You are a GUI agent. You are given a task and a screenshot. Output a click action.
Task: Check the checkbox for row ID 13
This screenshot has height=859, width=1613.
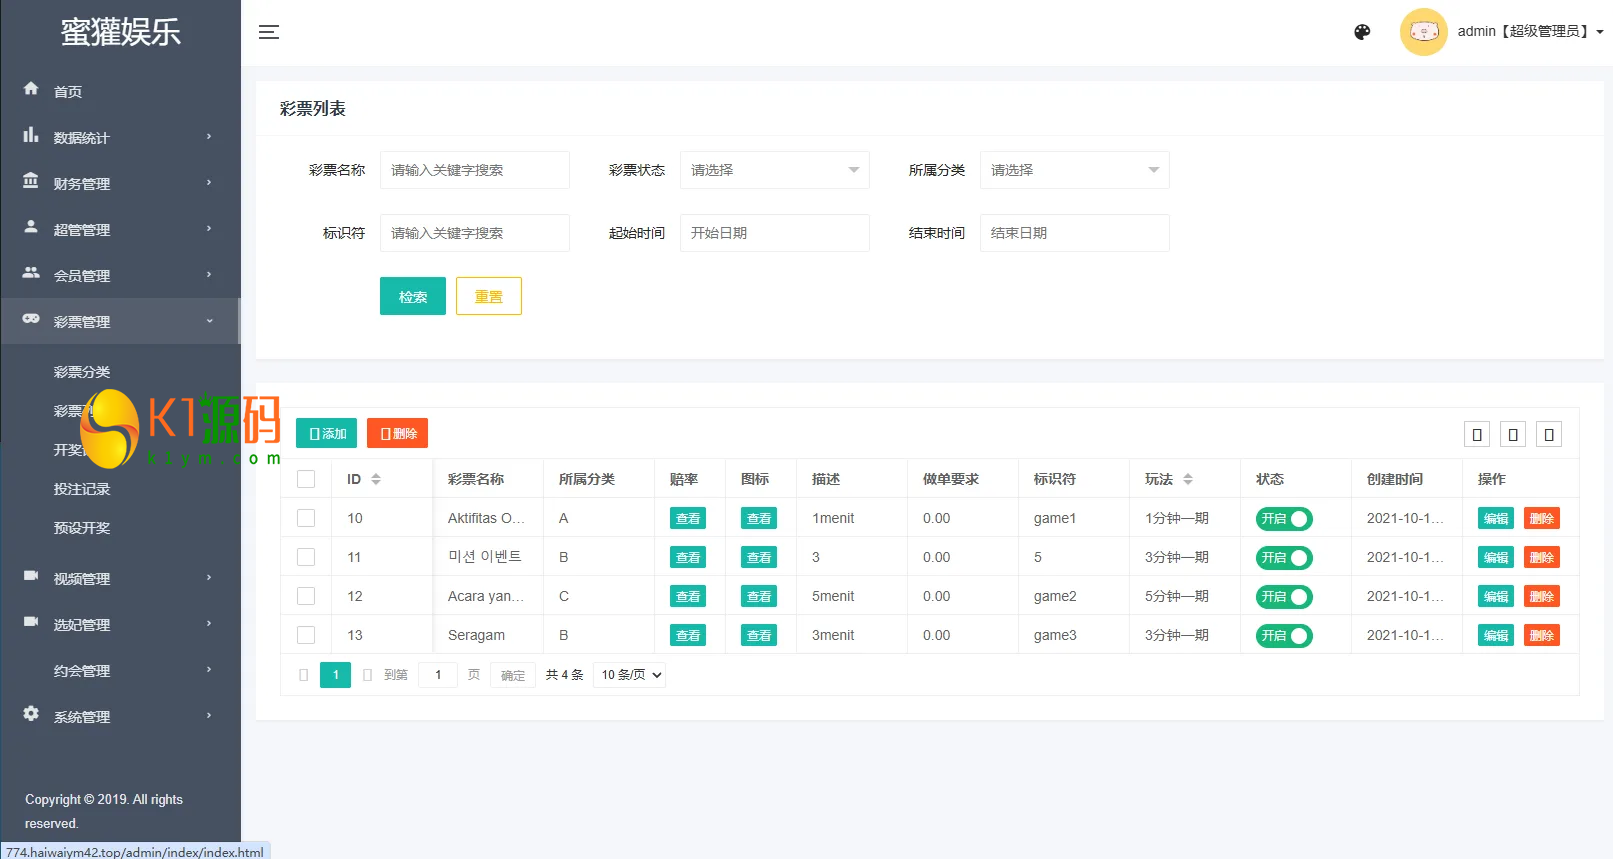pyautogui.click(x=306, y=635)
